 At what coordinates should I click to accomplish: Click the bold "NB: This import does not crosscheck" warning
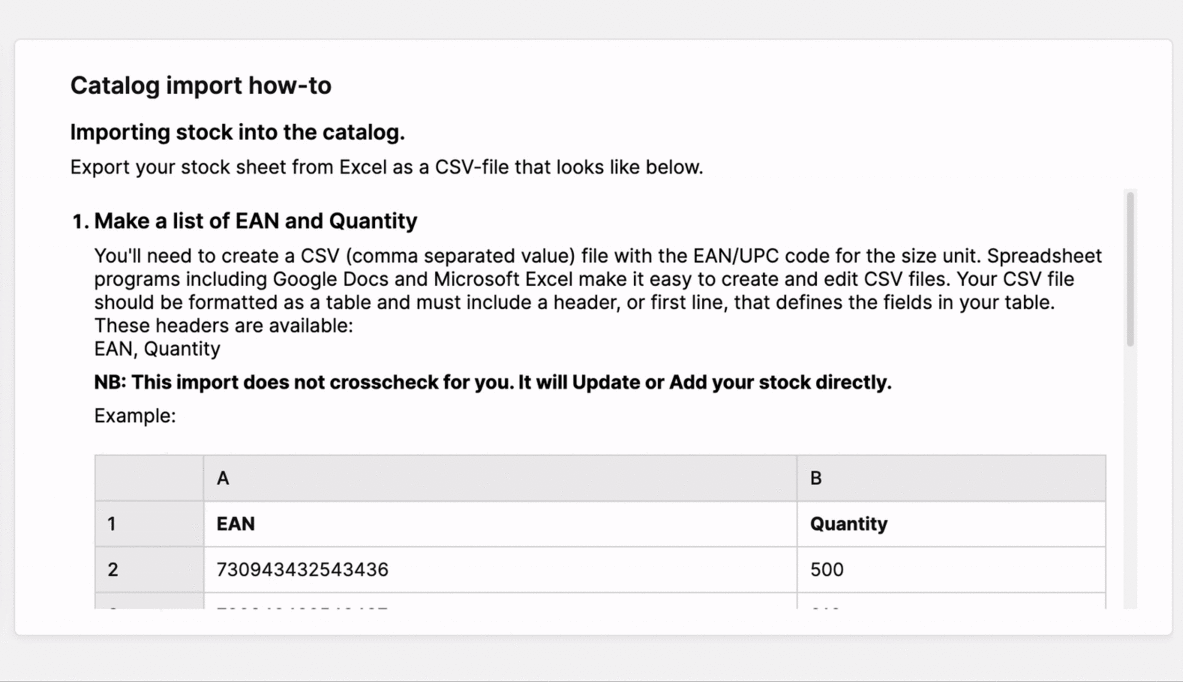click(x=492, y=383)
